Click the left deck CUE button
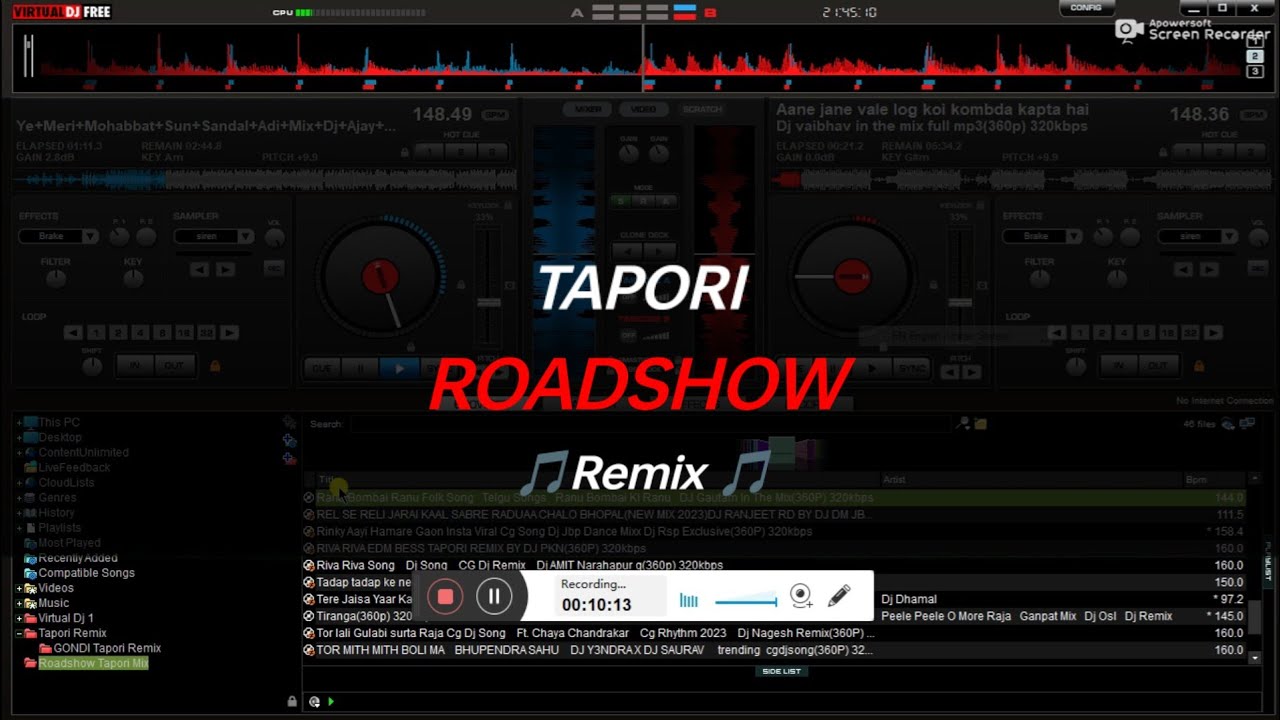This screenshot has height=720, width=1280. click(x=322, y=368)
